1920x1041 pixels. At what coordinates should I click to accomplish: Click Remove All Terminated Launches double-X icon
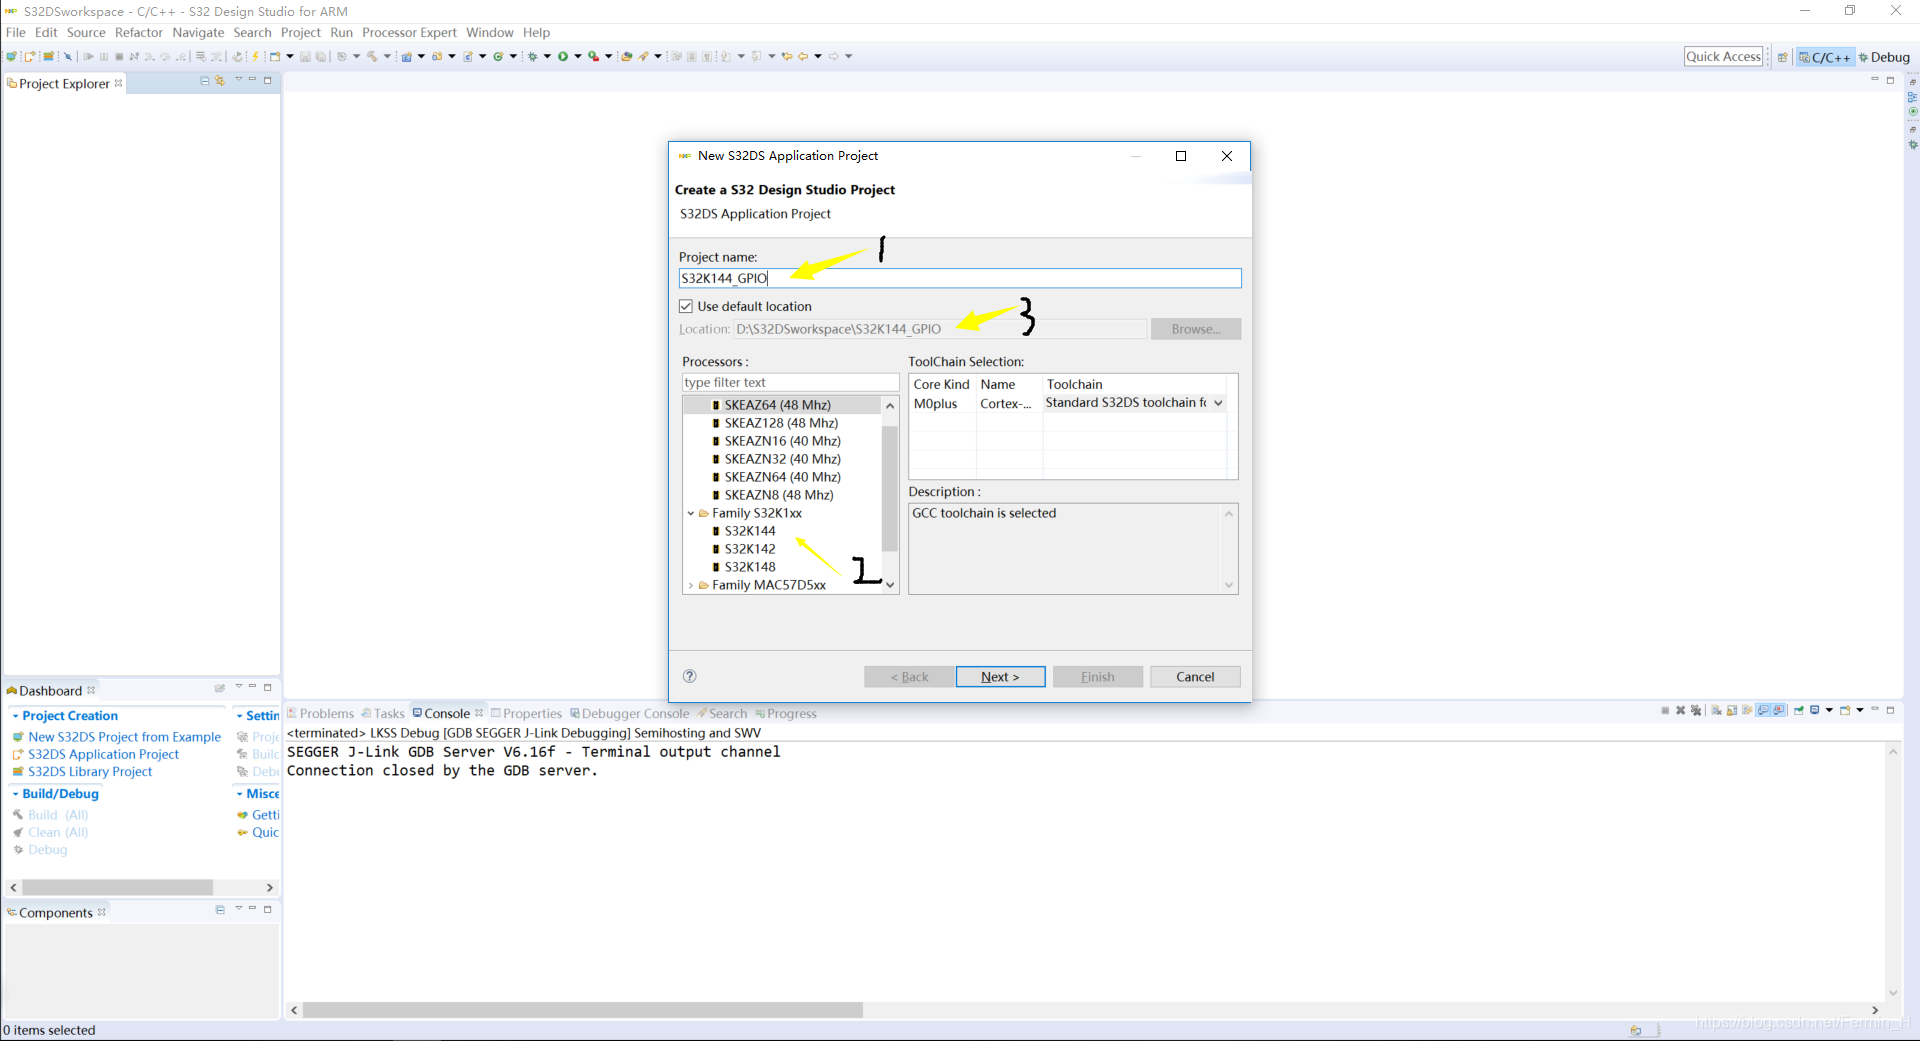pos(1695,711)
